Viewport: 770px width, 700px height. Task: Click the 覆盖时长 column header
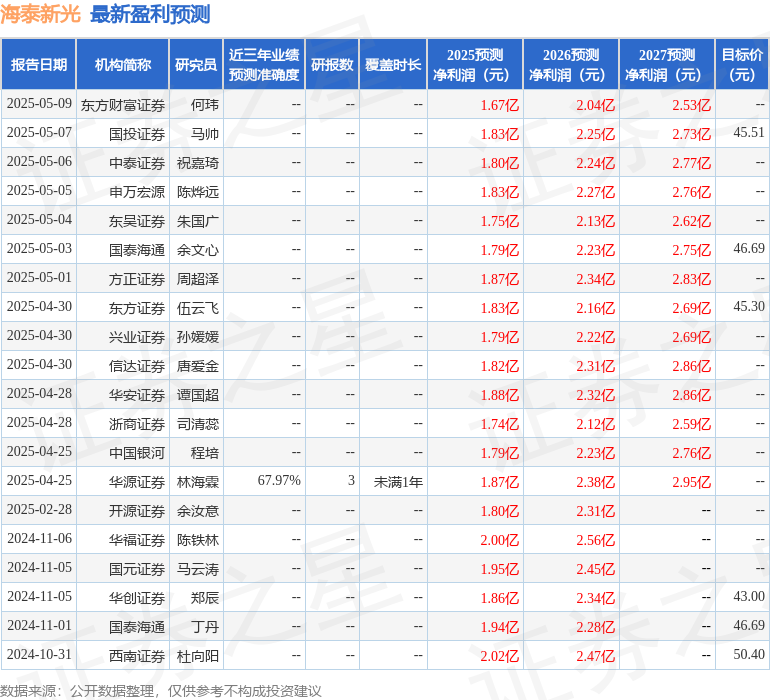tap(393, 64)
